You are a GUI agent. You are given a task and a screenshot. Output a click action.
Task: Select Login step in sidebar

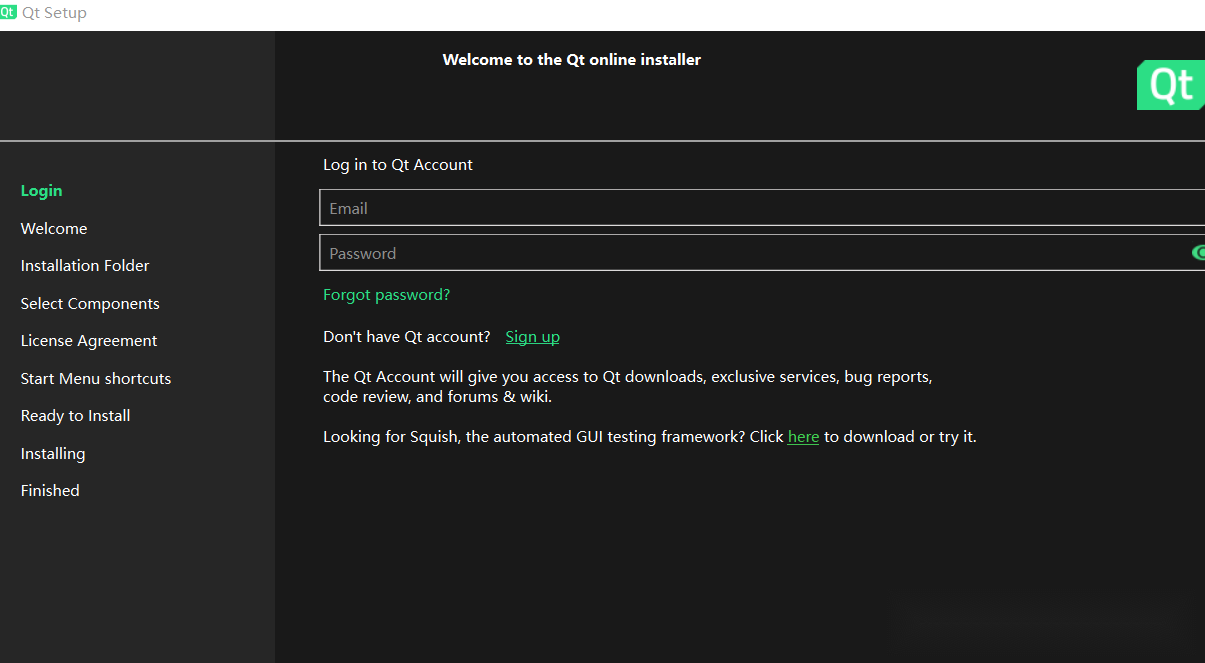coord(41,191)
